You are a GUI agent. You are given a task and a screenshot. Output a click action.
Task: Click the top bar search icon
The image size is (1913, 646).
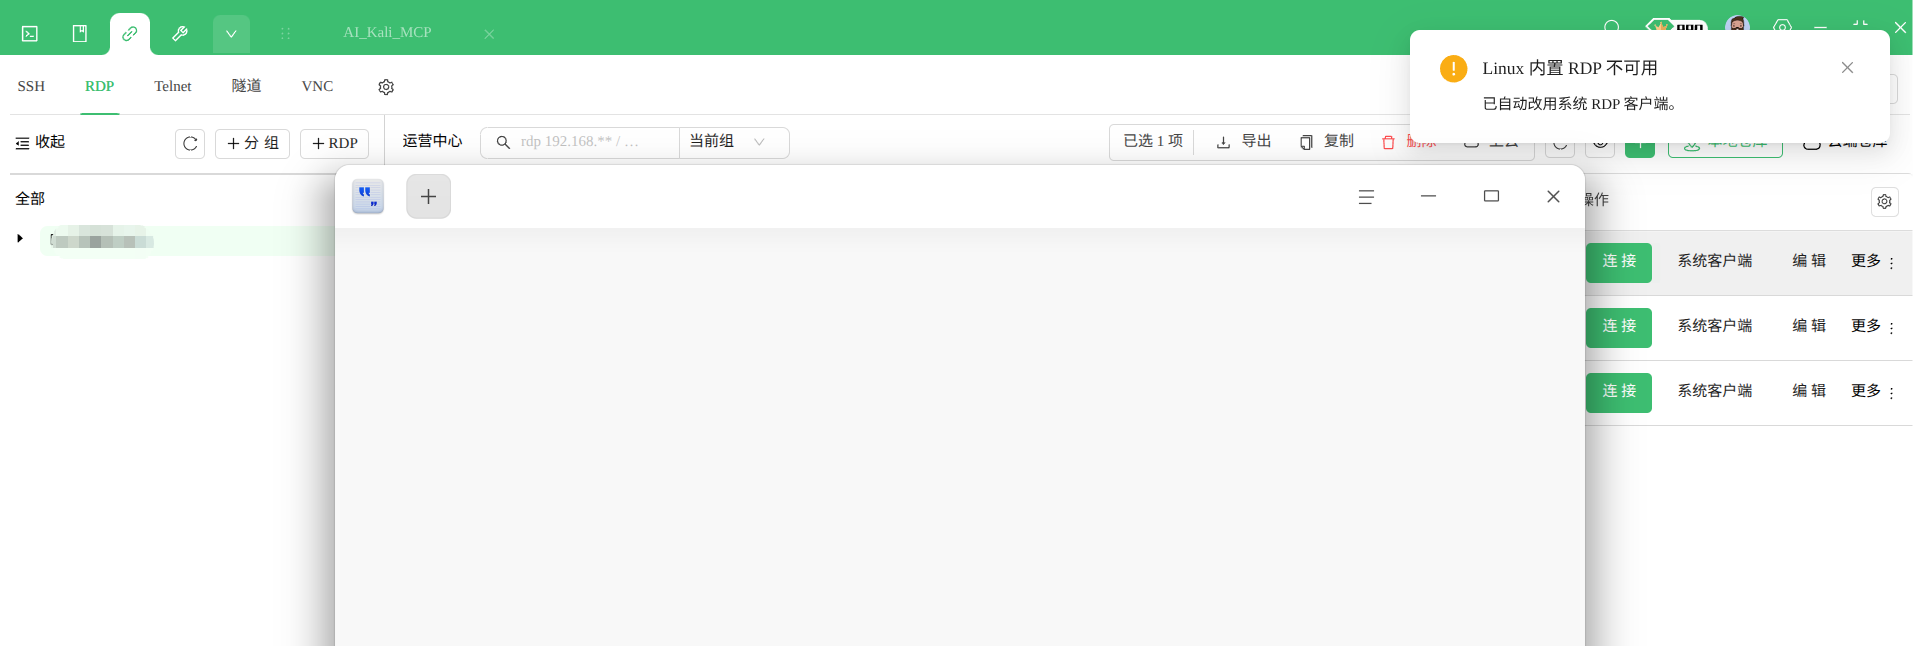click(x=1612, y=25)
